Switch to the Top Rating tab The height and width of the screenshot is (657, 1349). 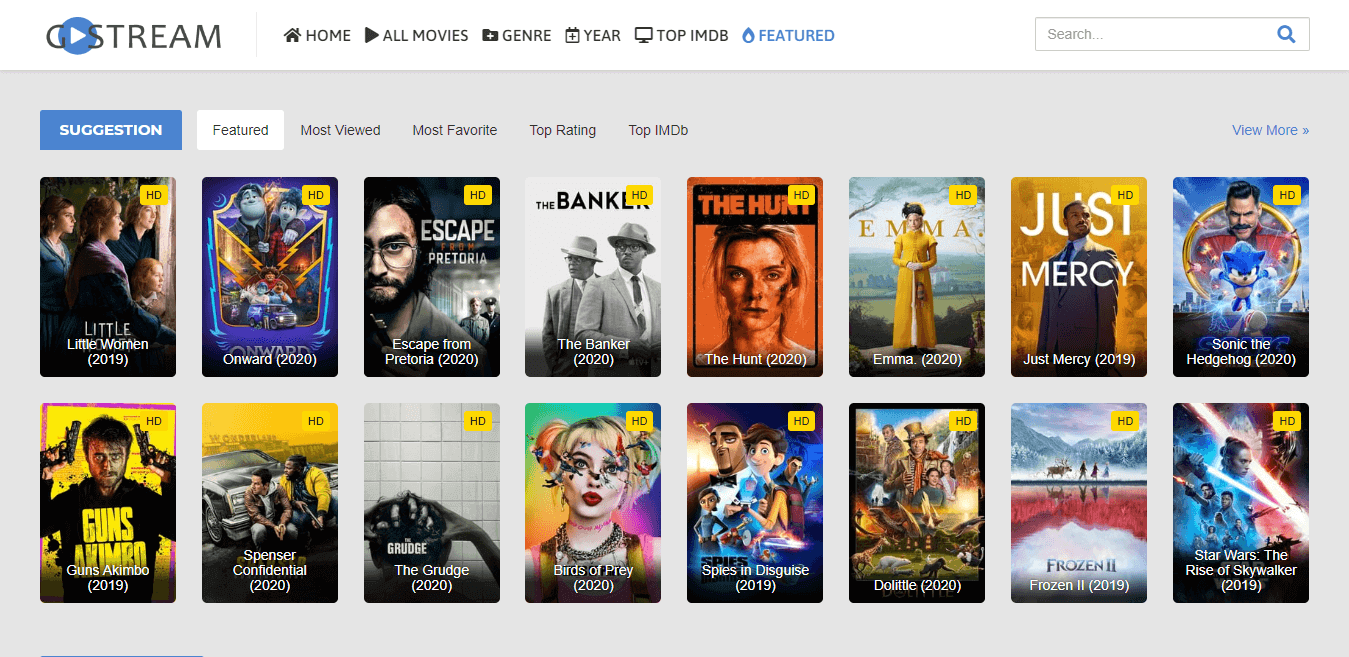click(563, 130)
